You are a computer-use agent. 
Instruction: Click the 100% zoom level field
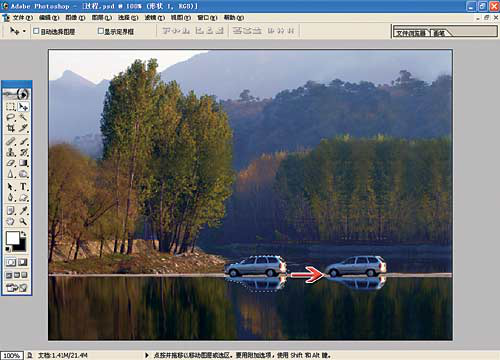click(12, 355)
